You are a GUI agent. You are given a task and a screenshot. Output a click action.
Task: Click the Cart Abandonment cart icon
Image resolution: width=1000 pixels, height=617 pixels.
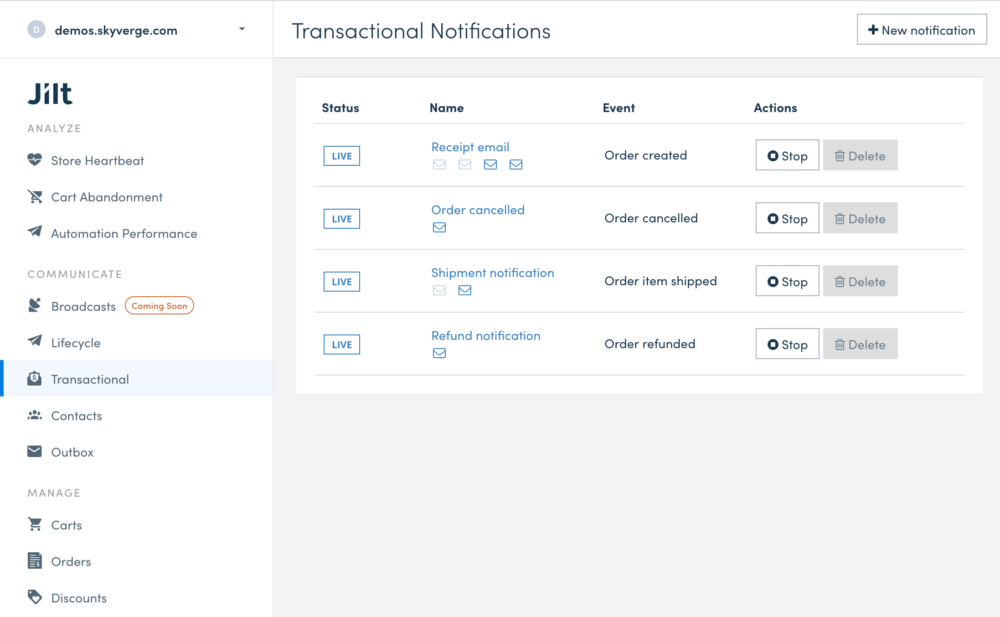coord(34,196)
